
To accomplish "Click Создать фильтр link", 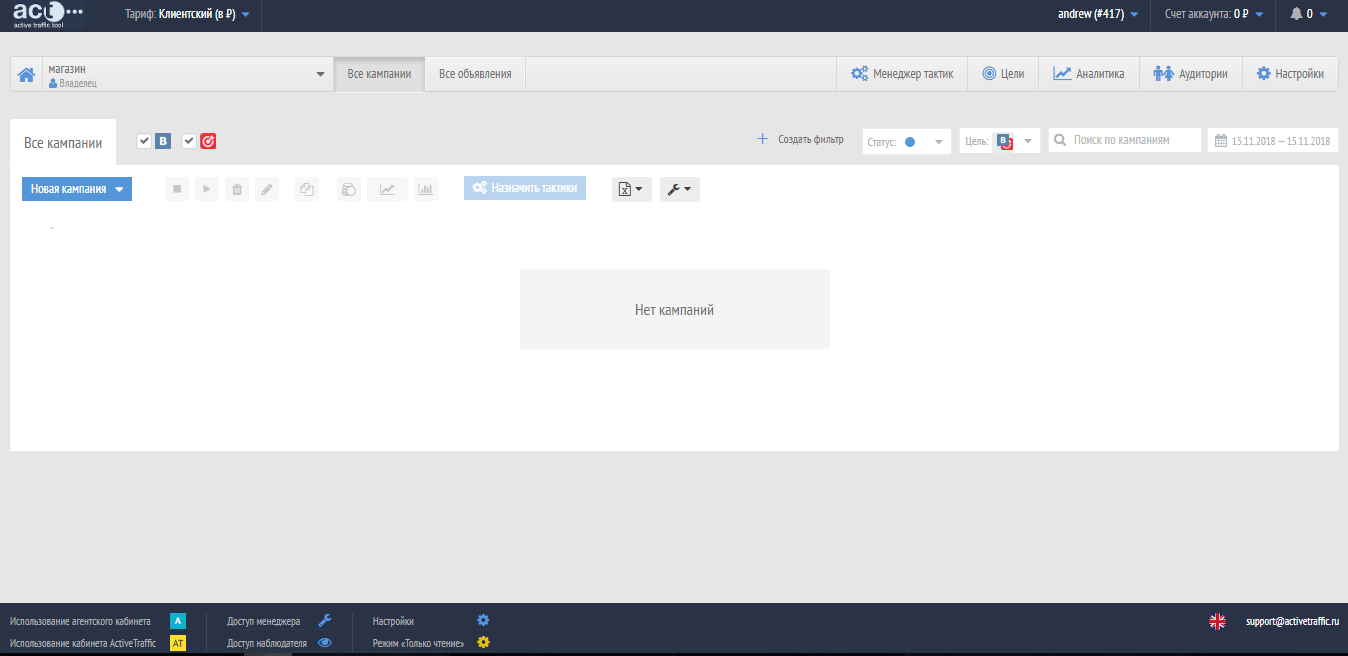I will click(x=800, y=140).
